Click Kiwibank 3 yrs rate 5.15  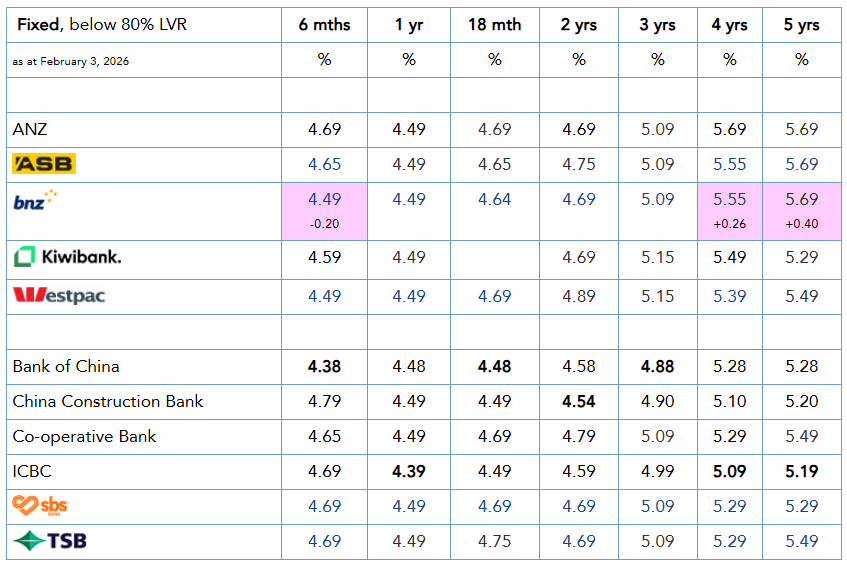click(657, 257)
